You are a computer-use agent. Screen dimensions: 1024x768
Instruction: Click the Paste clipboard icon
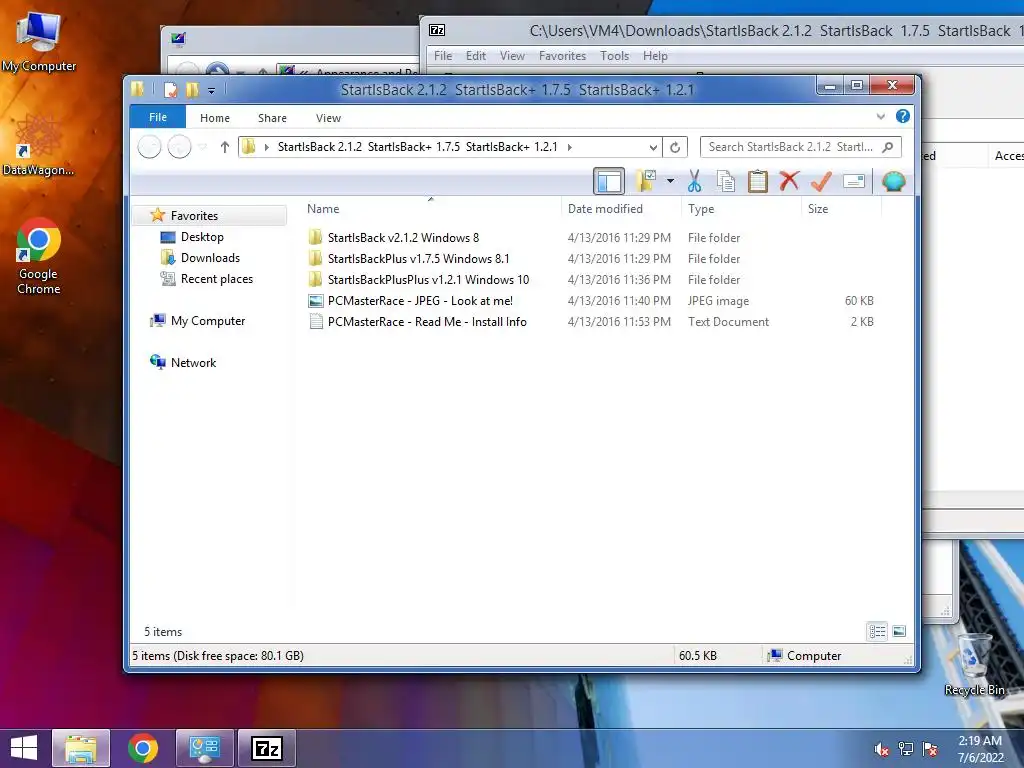pos(758,181)
